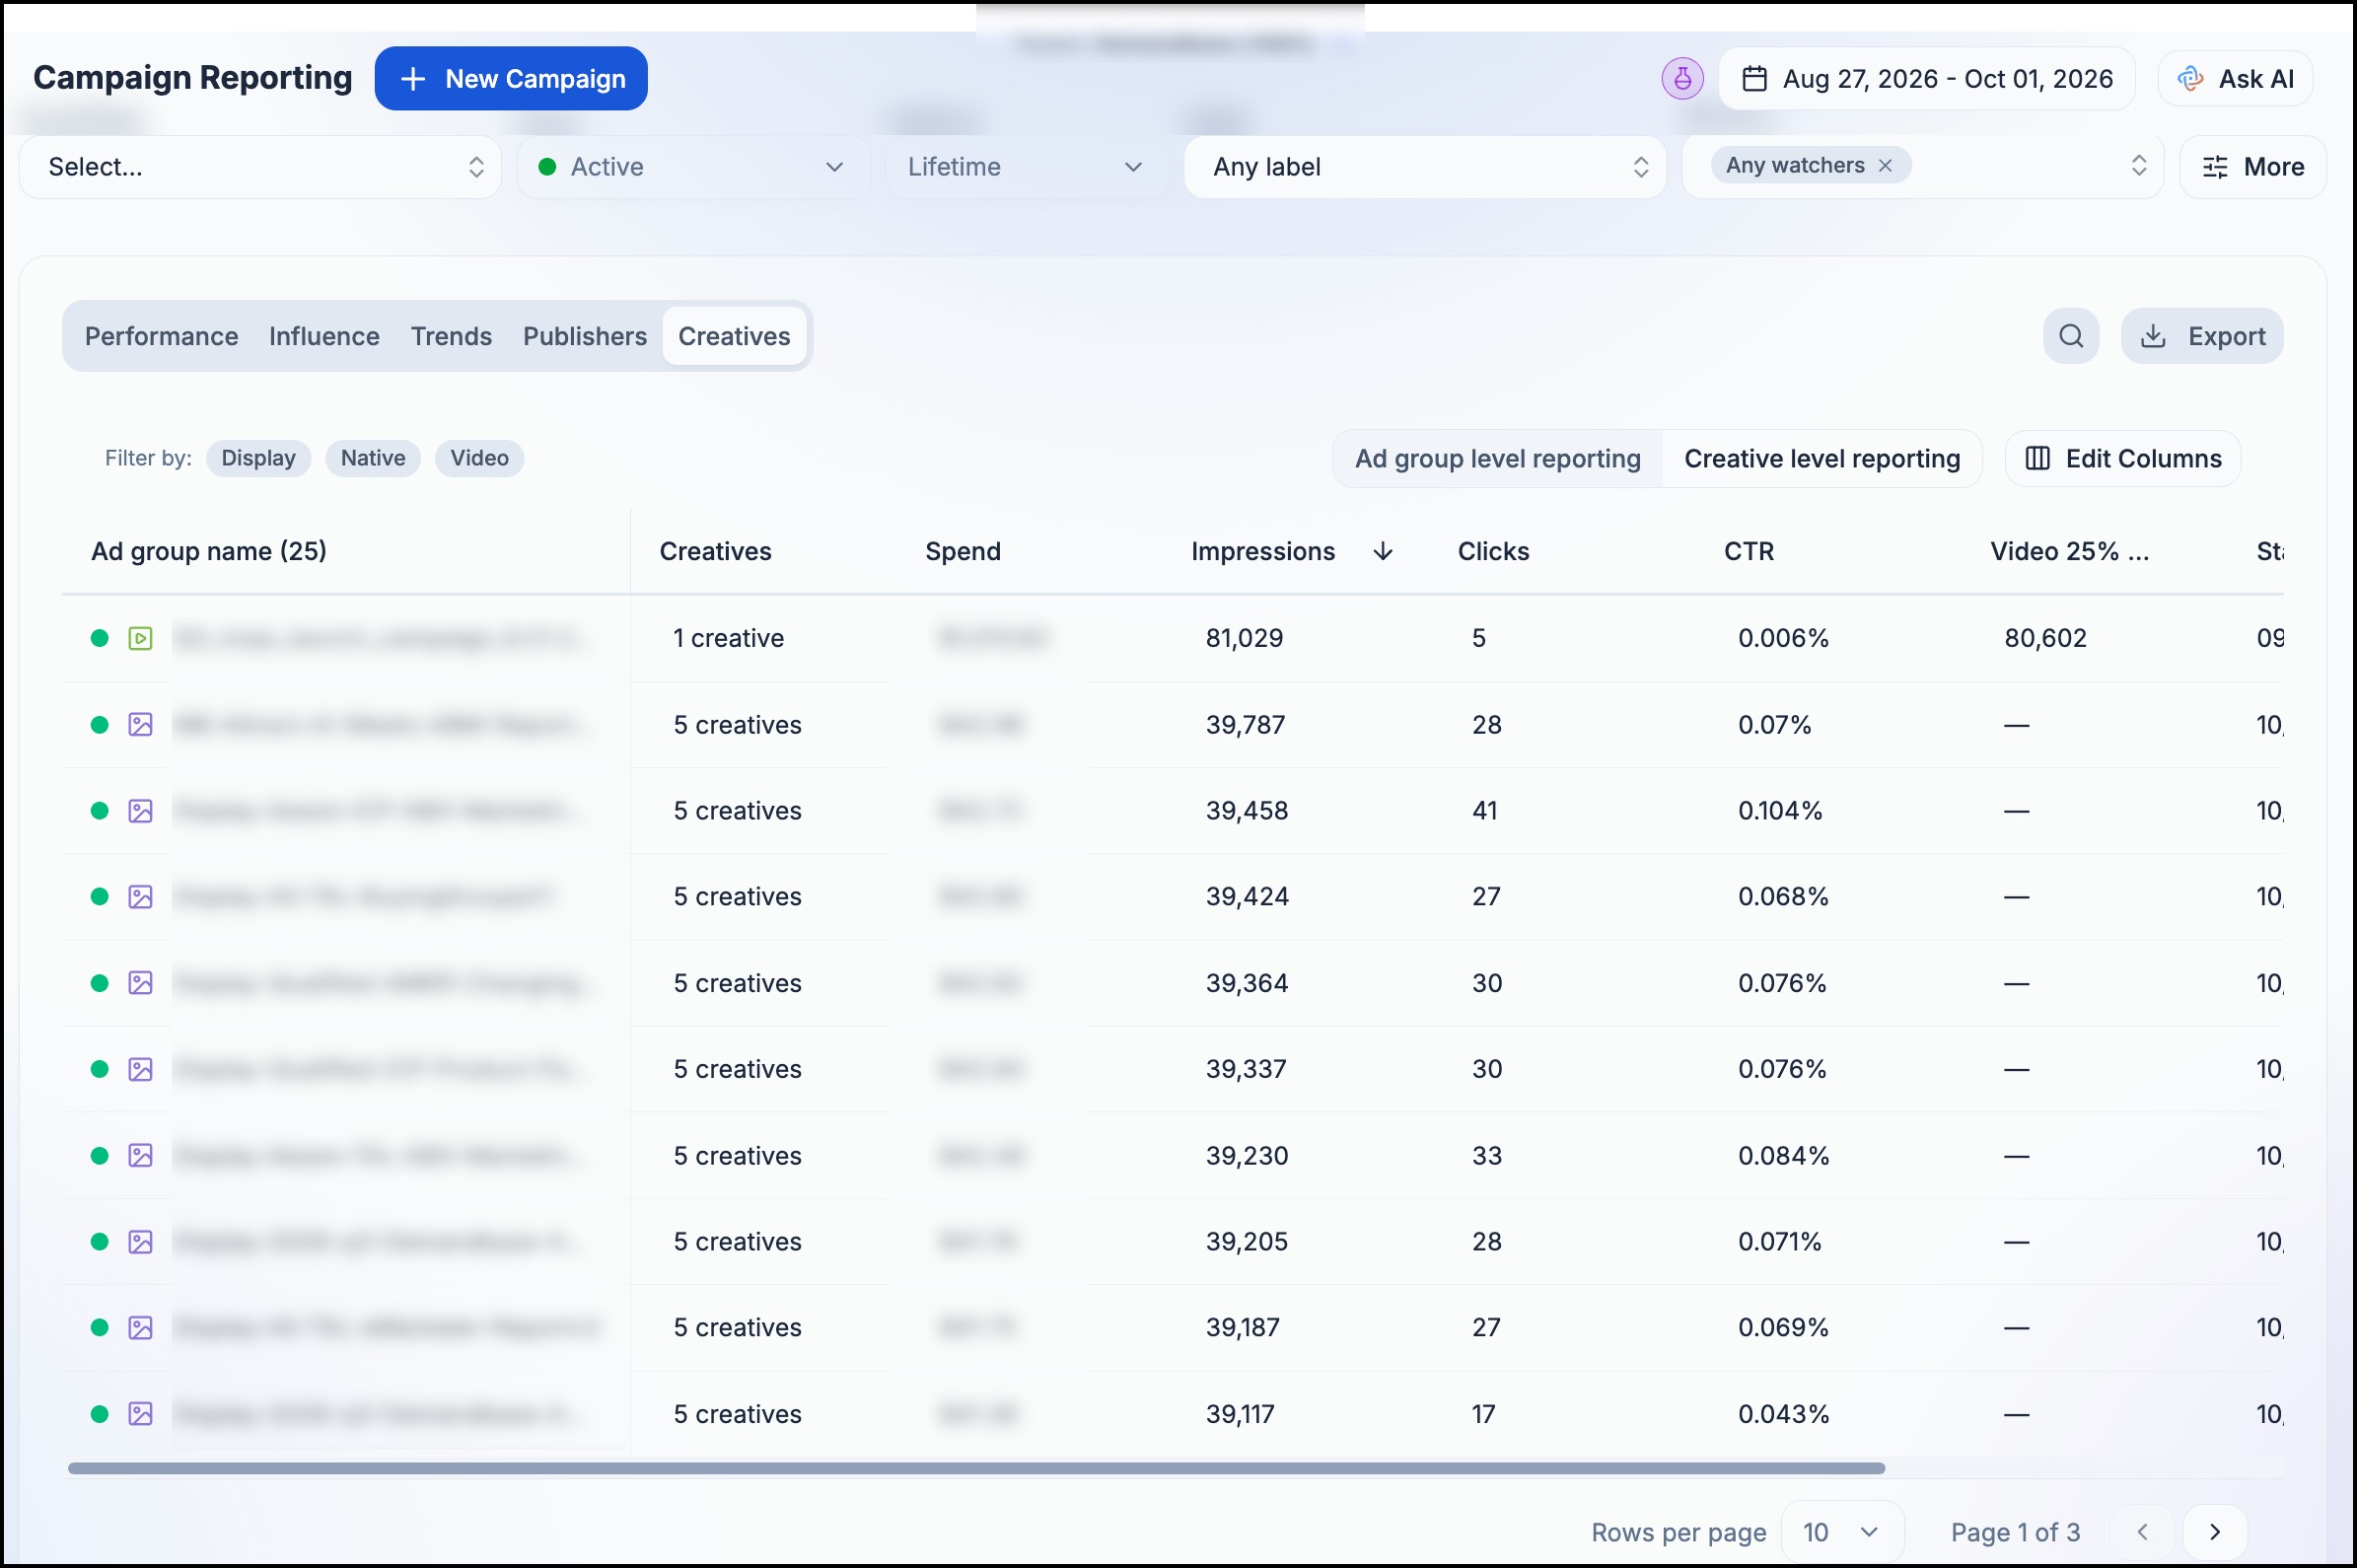Remove the Any watchers chip
This screenshot has height=1568, width=2357.
1885,166
